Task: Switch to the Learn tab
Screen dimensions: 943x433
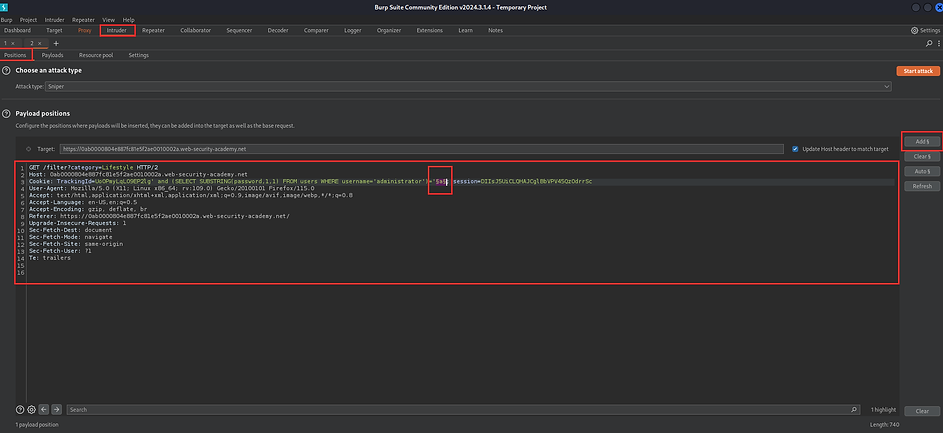Action: pos(465,30)
